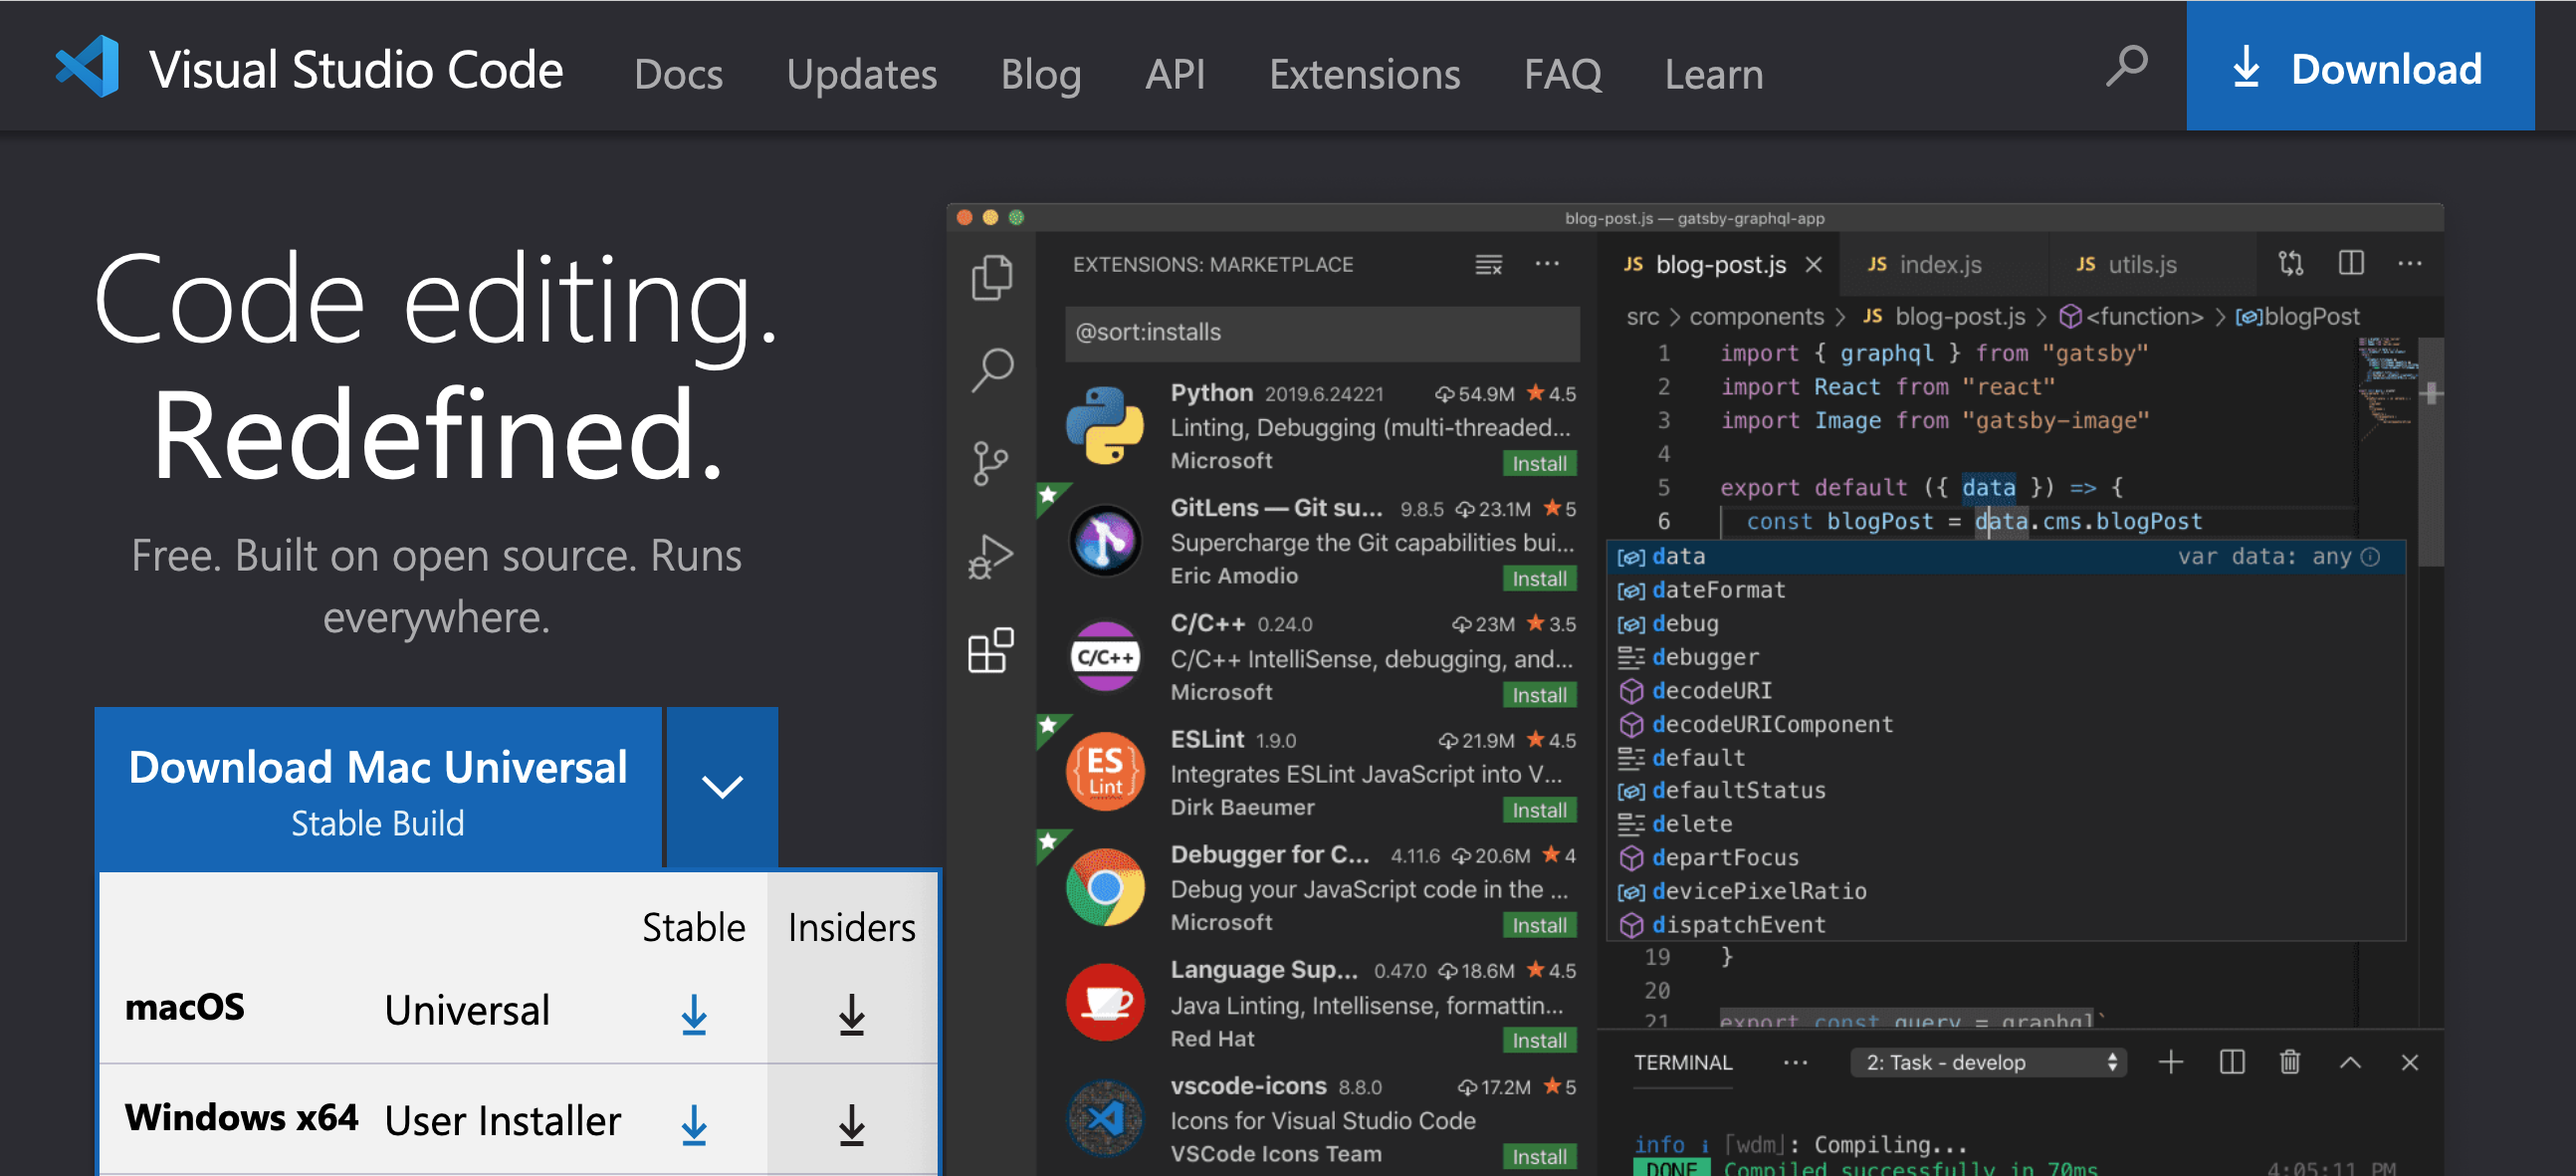Select dateFormat in autocomplete list
The image size is (2576, 1176).
(x=2005, y=590)
